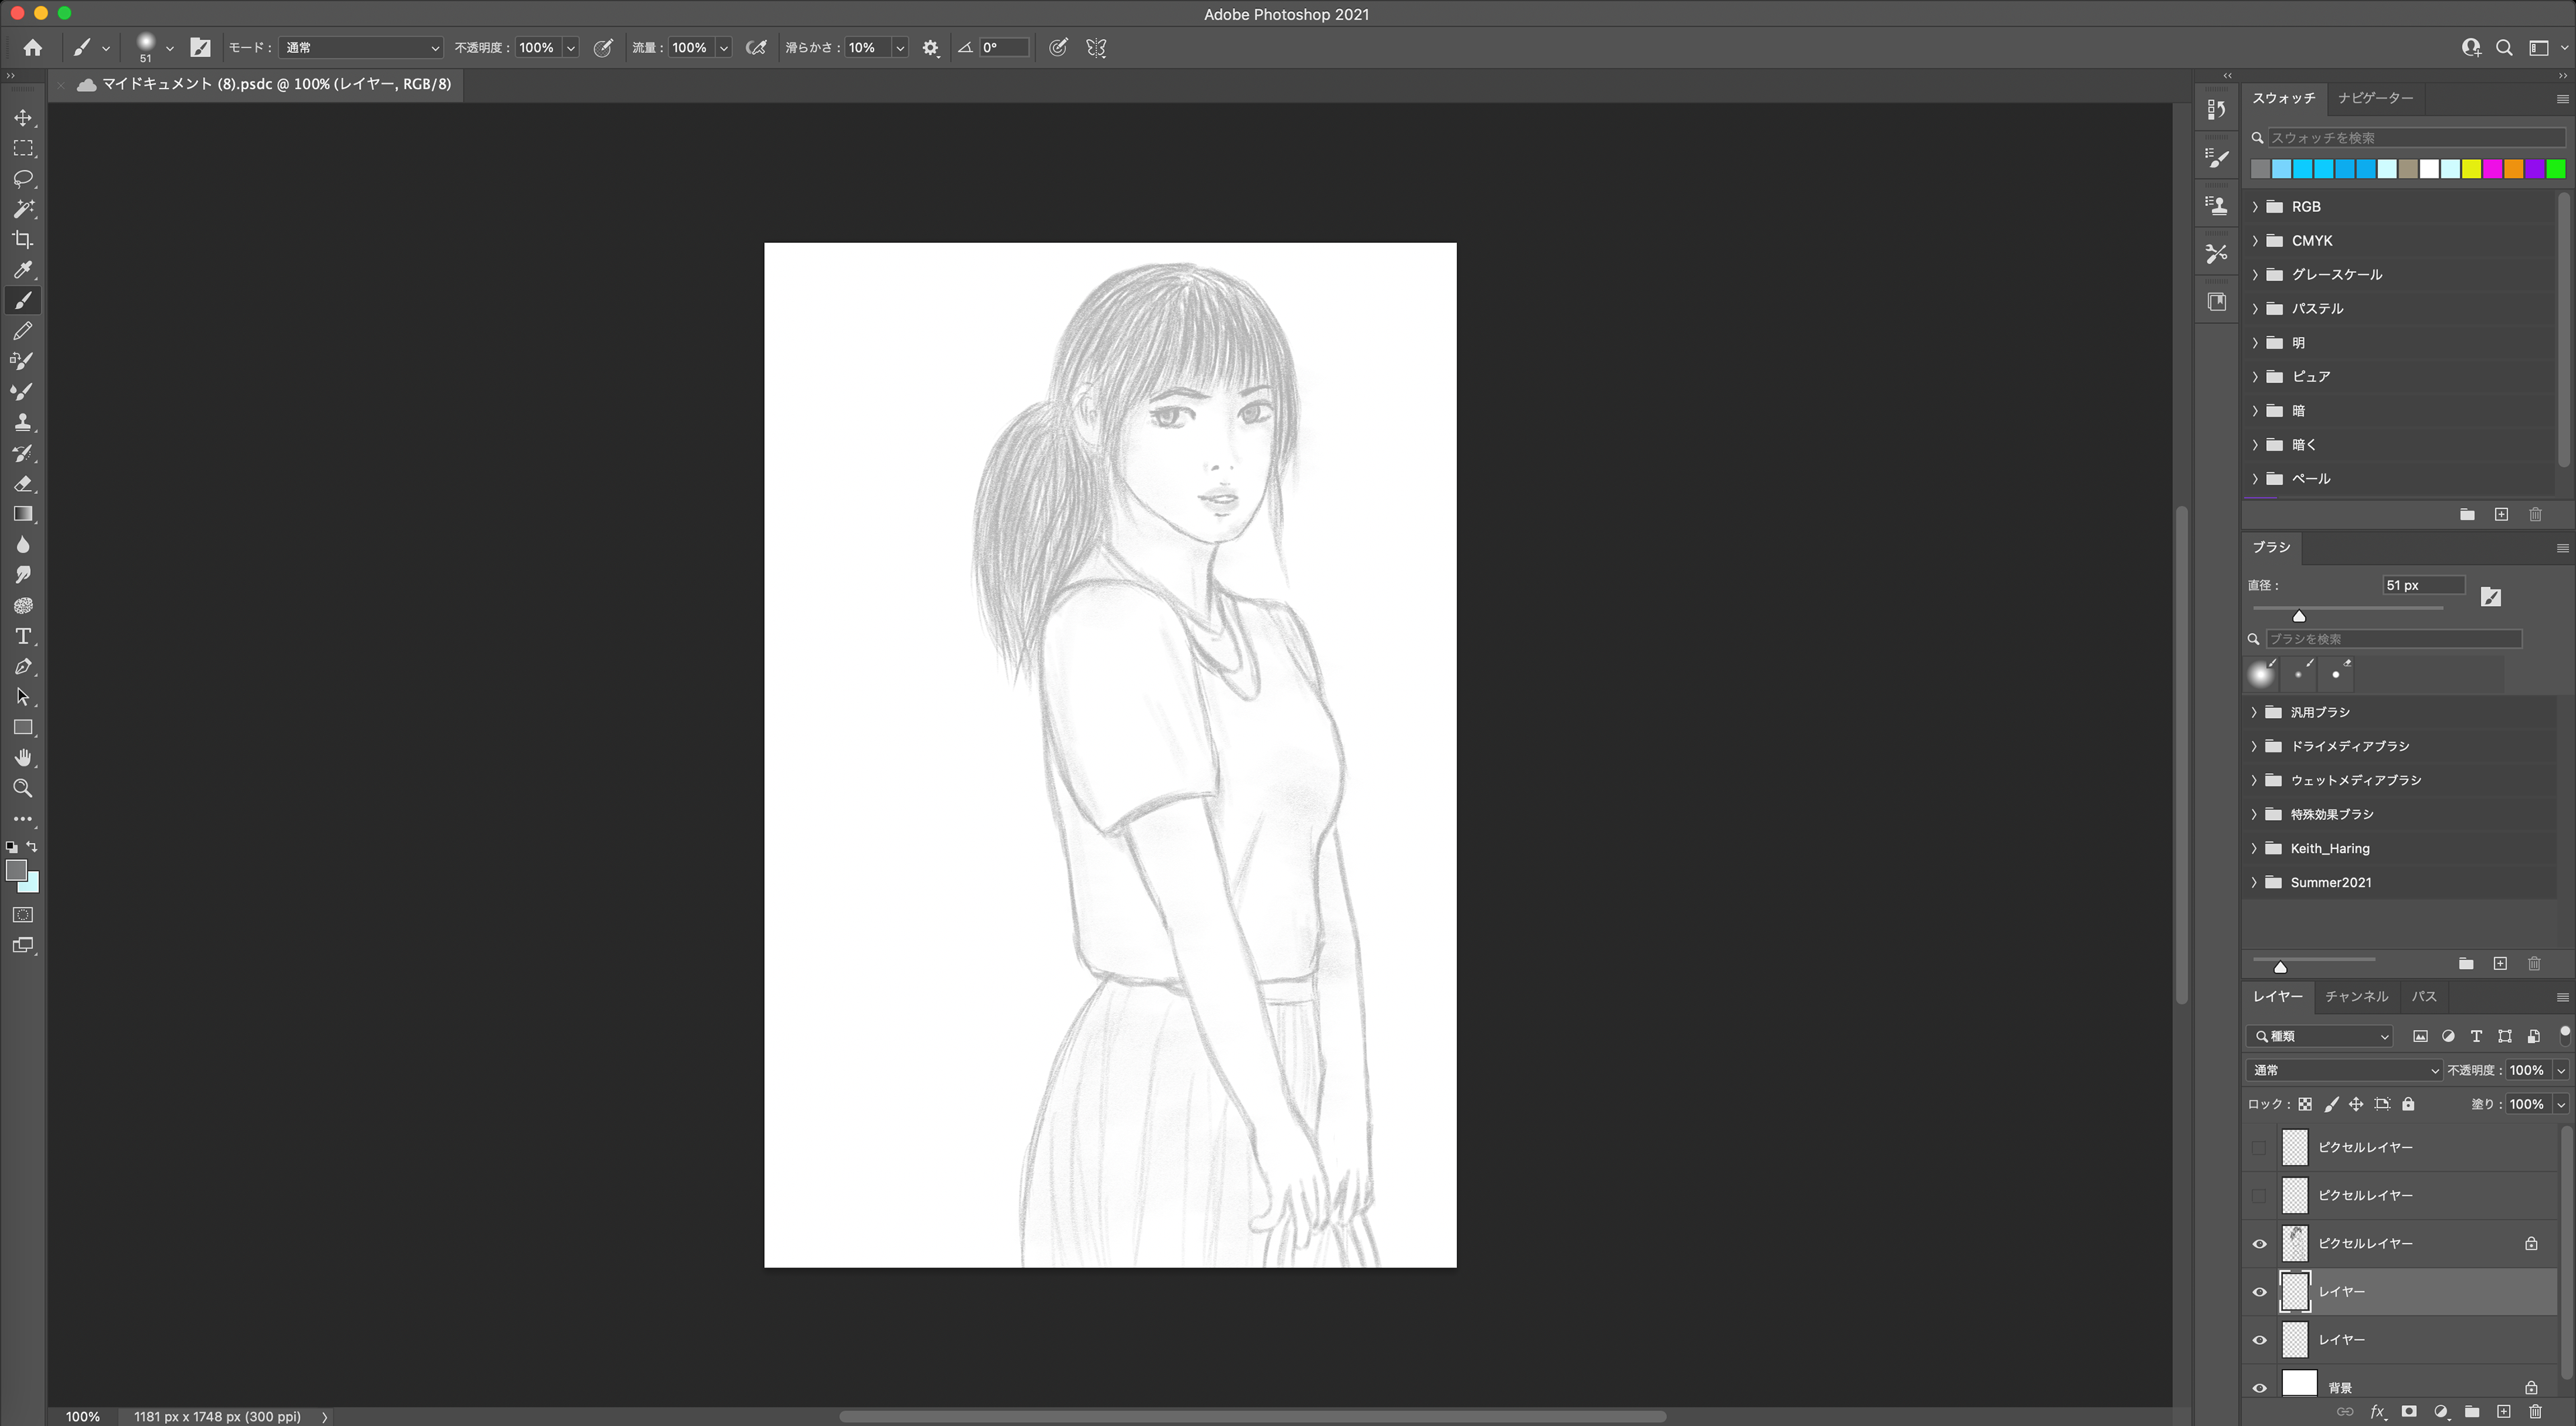Select the Zoom tool in toolbar
The height and width of the screenshot is (1426, 2576).
[23, 789]
